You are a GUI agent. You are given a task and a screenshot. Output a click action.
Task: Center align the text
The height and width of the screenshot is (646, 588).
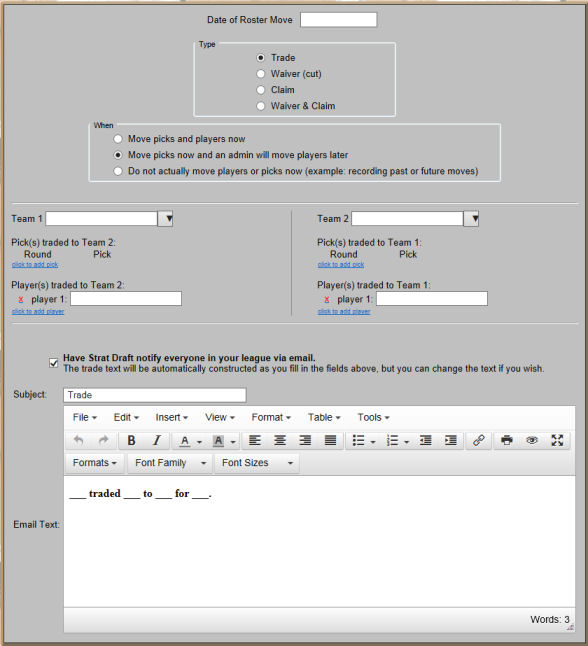pos(280,440)
